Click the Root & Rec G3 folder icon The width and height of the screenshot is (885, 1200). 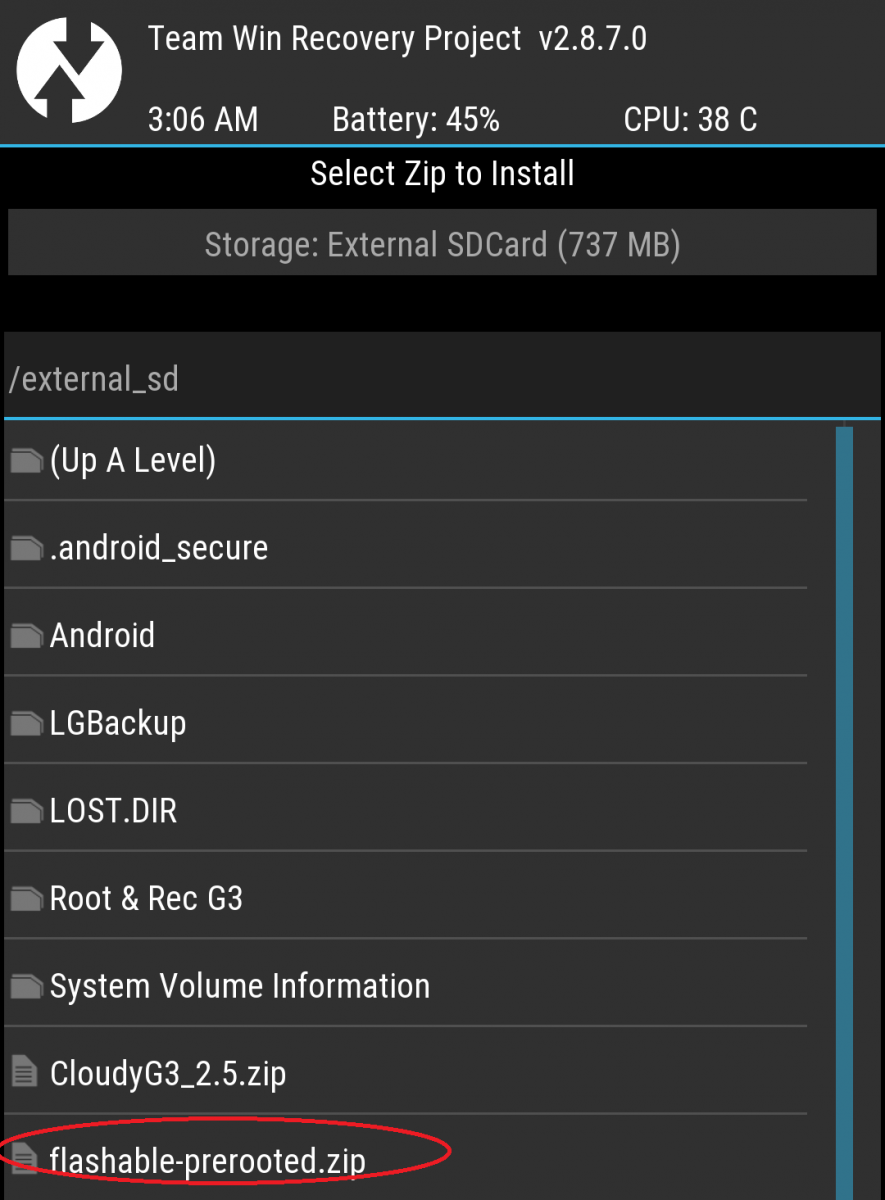(26, 899)
